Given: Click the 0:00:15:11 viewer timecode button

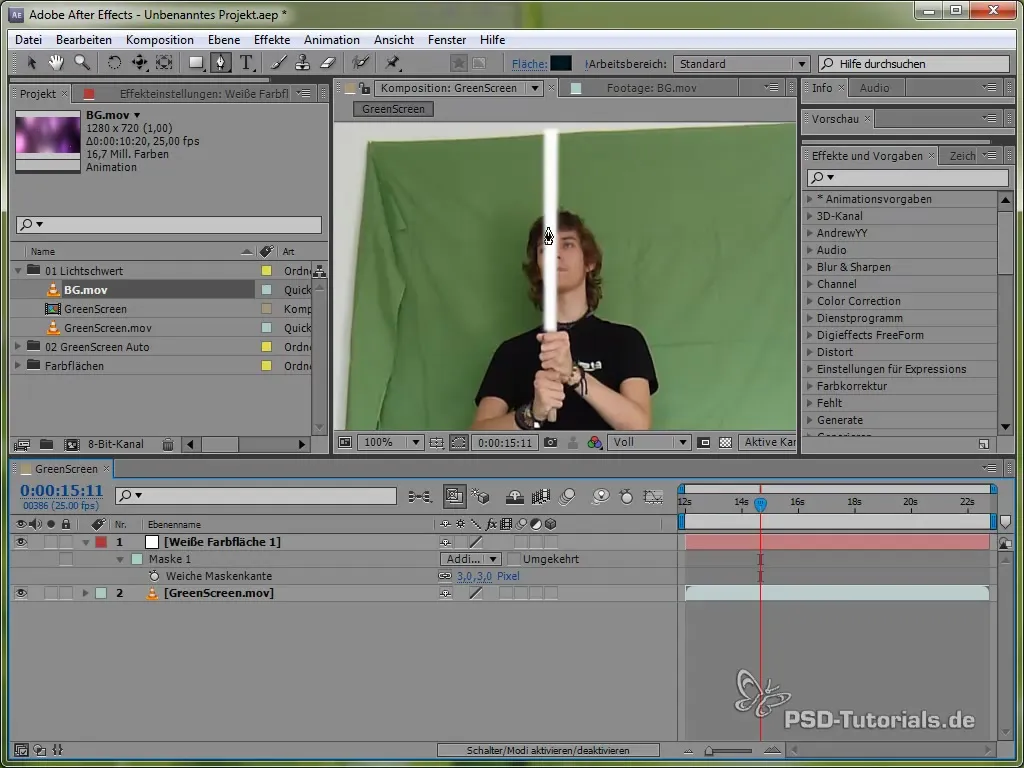Looking at the screenshot, I should click(x=505, y=442).
